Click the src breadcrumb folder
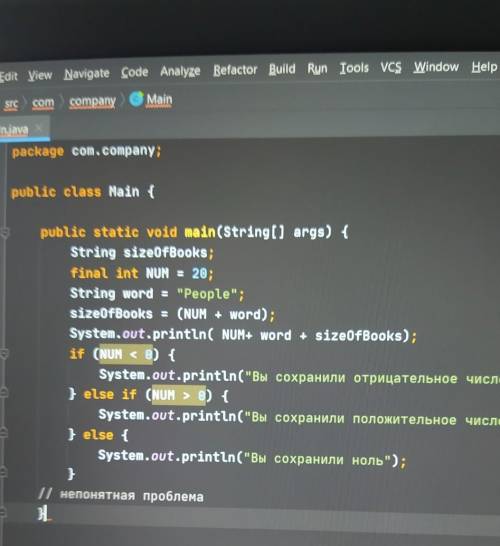This screenshot has height=546, width=500. 11,104
